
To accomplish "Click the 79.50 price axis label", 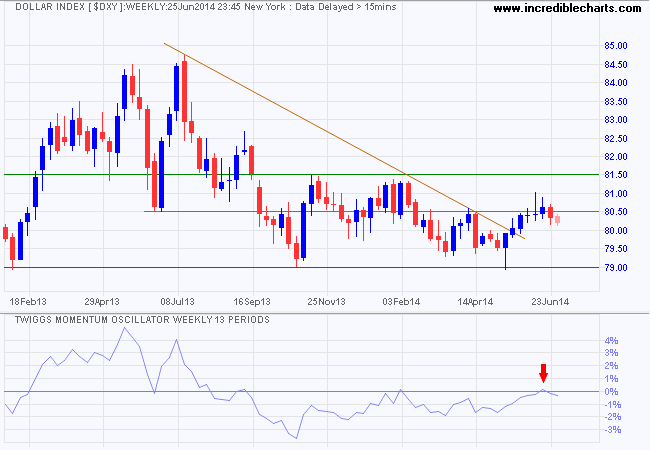I will pyautogui.click(x=616, y=249).
